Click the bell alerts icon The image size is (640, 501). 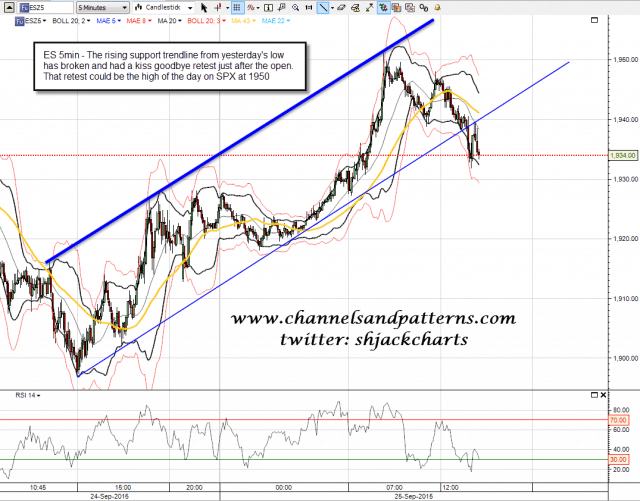[x=438, y=7]
